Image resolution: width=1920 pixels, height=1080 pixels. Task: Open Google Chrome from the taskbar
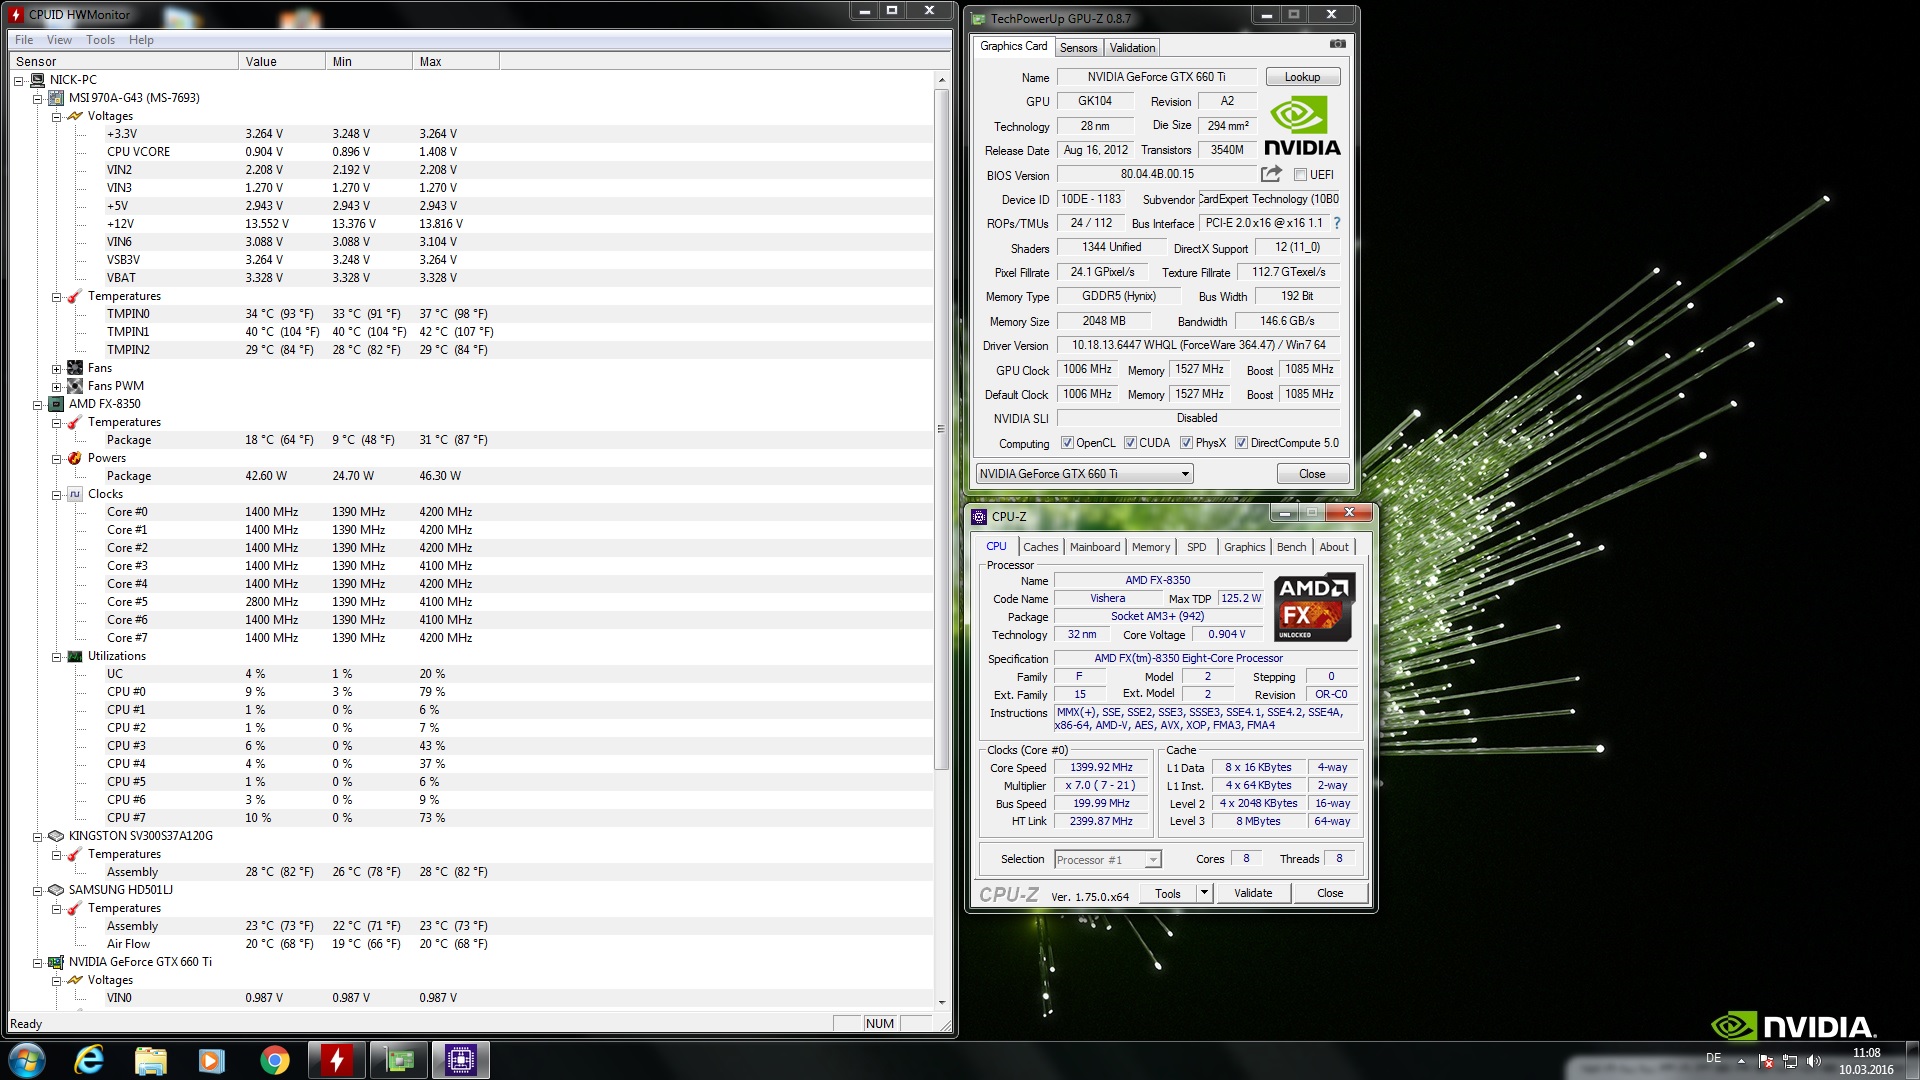pos(274,1060)
